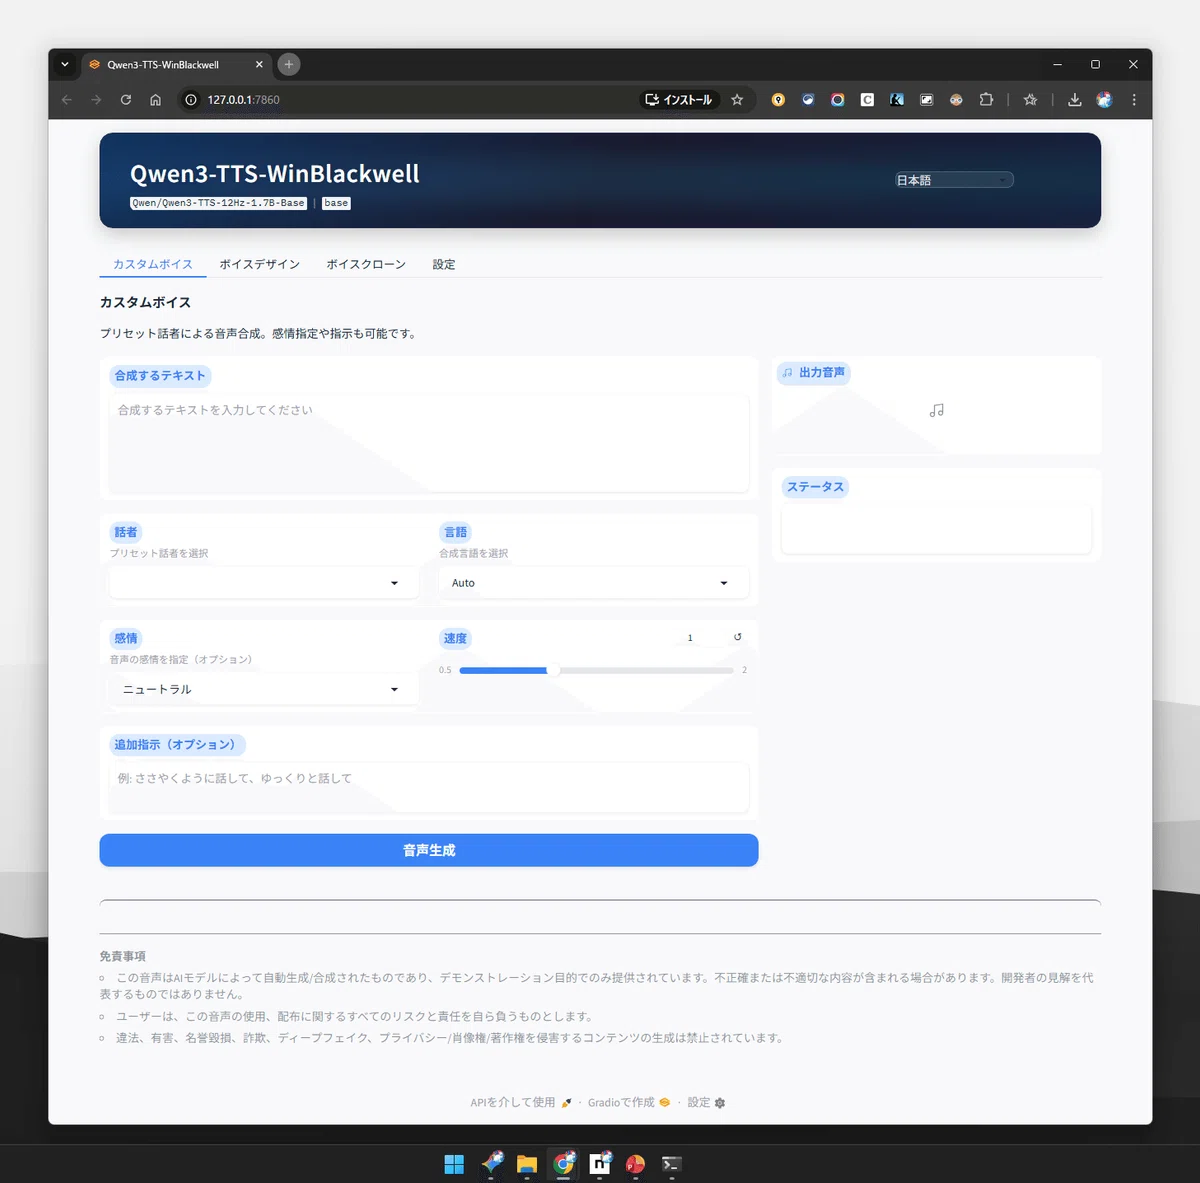Screen dimensions: 1200x1183
Task: Click the base model type label
Action: click(x=336, y=203)
